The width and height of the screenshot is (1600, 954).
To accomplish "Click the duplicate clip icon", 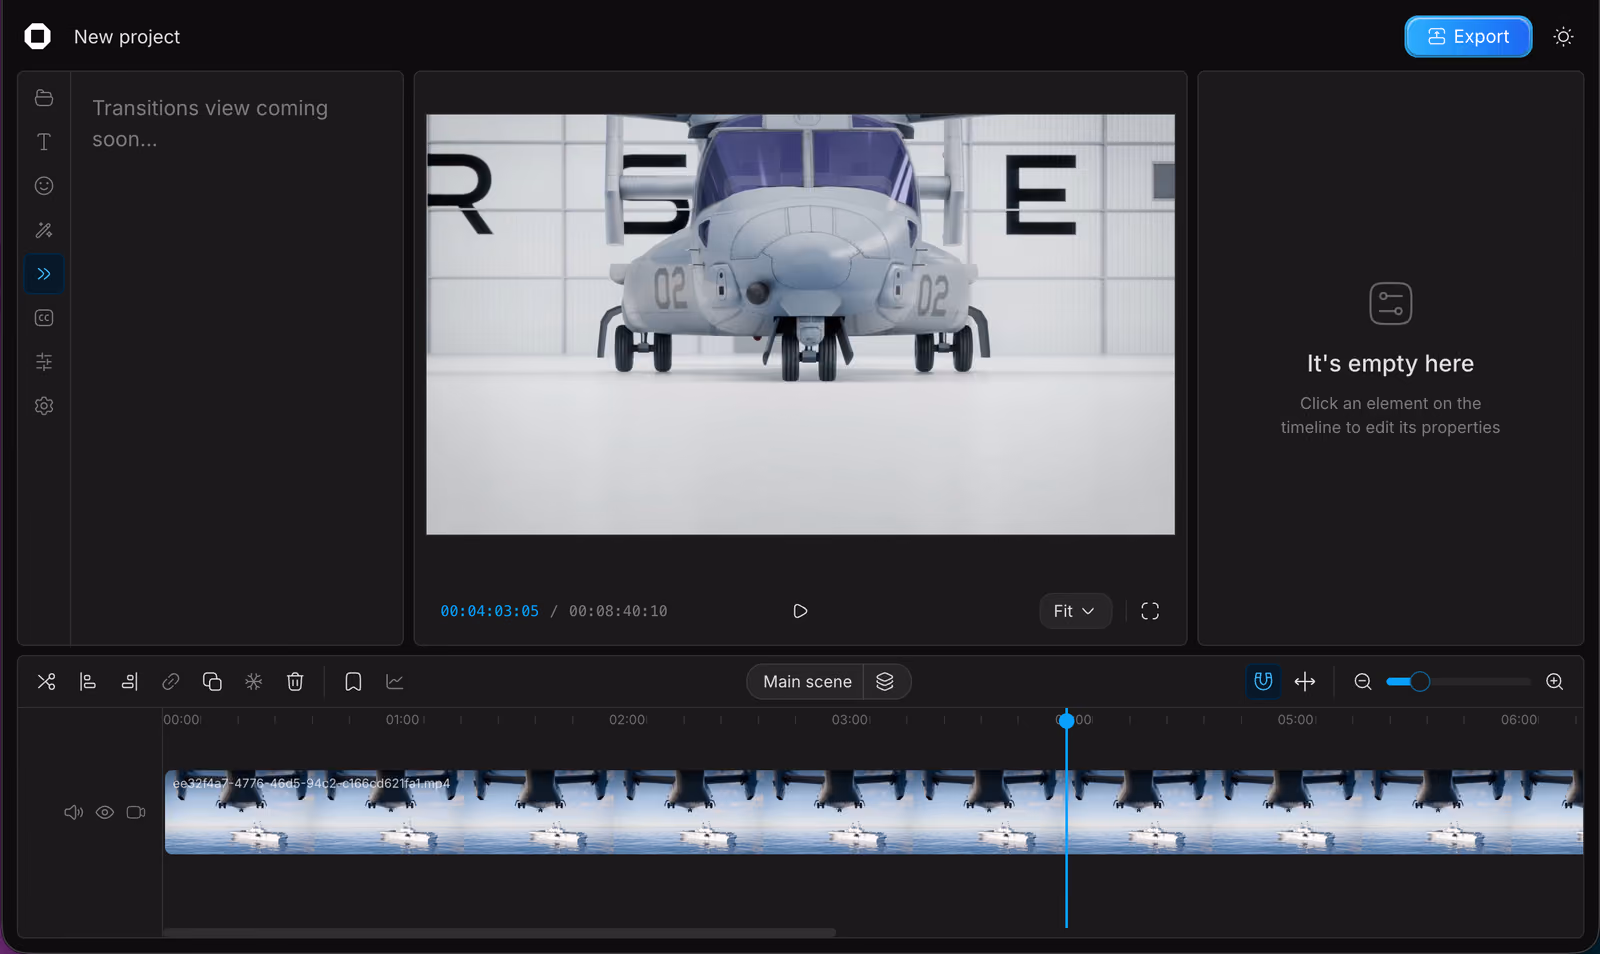I will [212, 682].
